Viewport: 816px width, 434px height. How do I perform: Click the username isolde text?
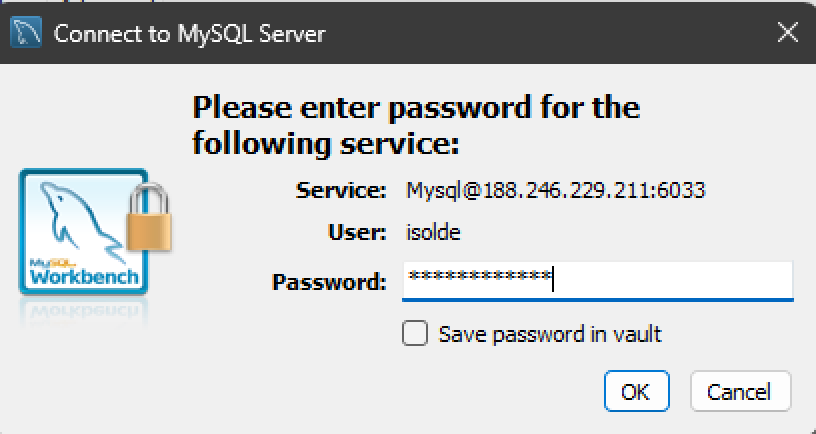(433, 232)
